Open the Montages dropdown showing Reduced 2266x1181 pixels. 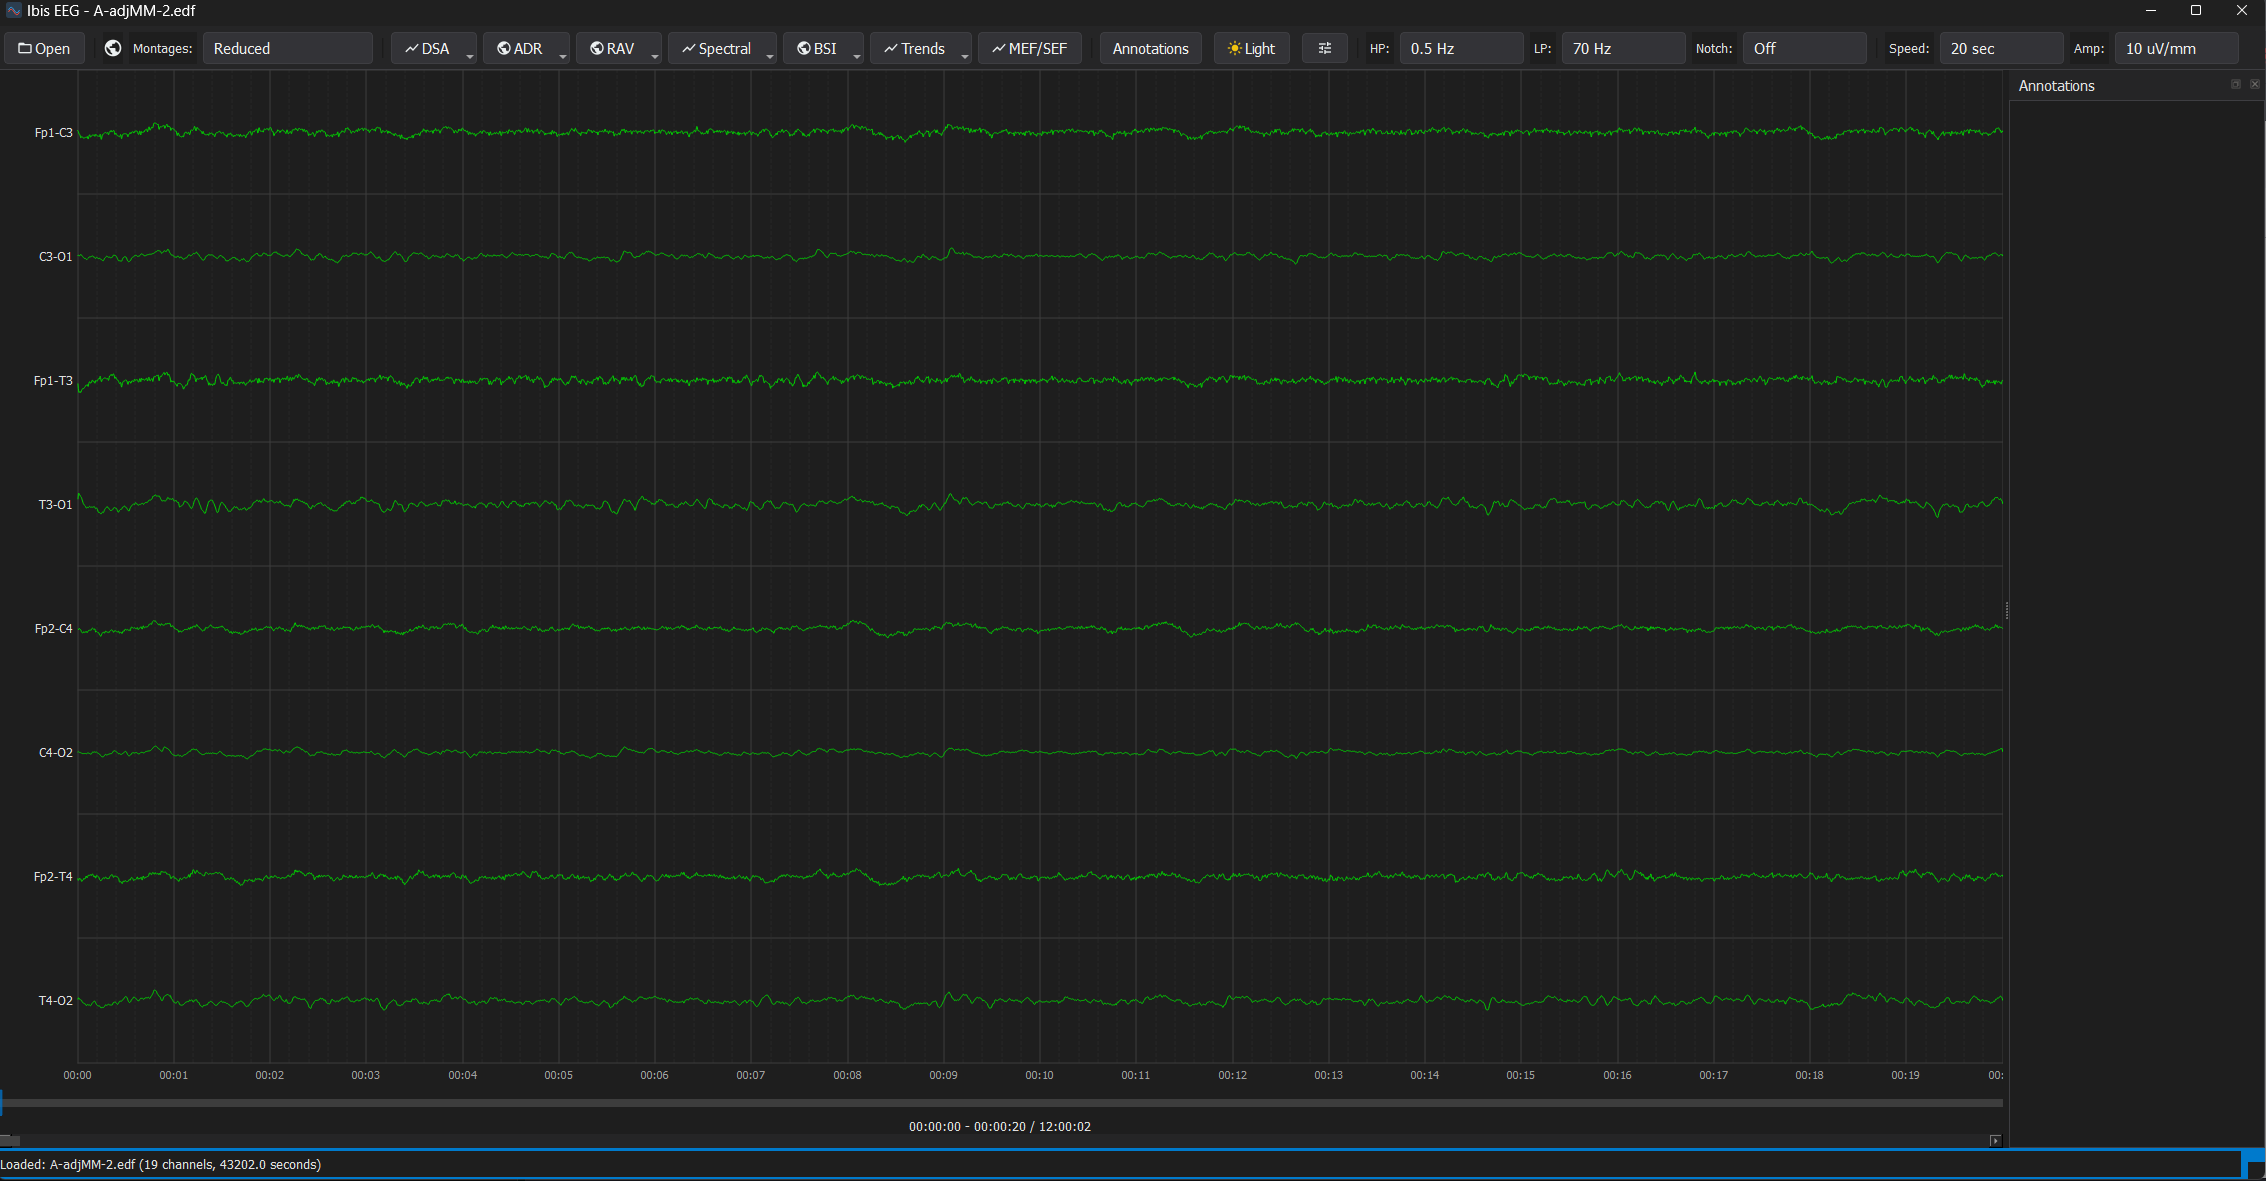point(288,48)
